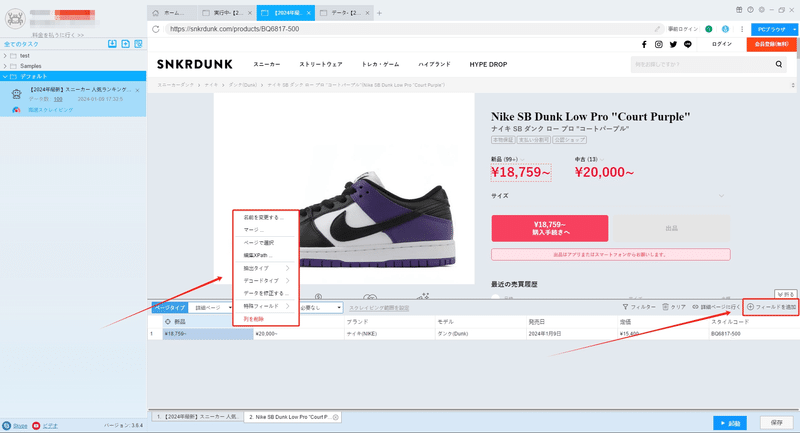Select 名前を変更する in the context menu

coord(263,217)
